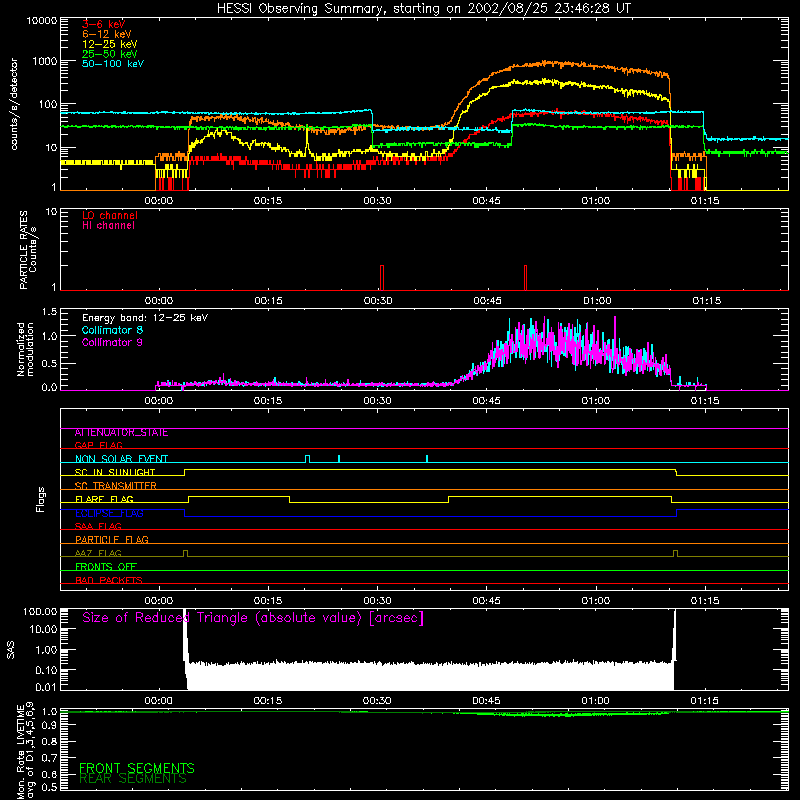Click the particle rate spike near 00:30
The width and height of the screenshot is (800, 800).
(382, 278)
